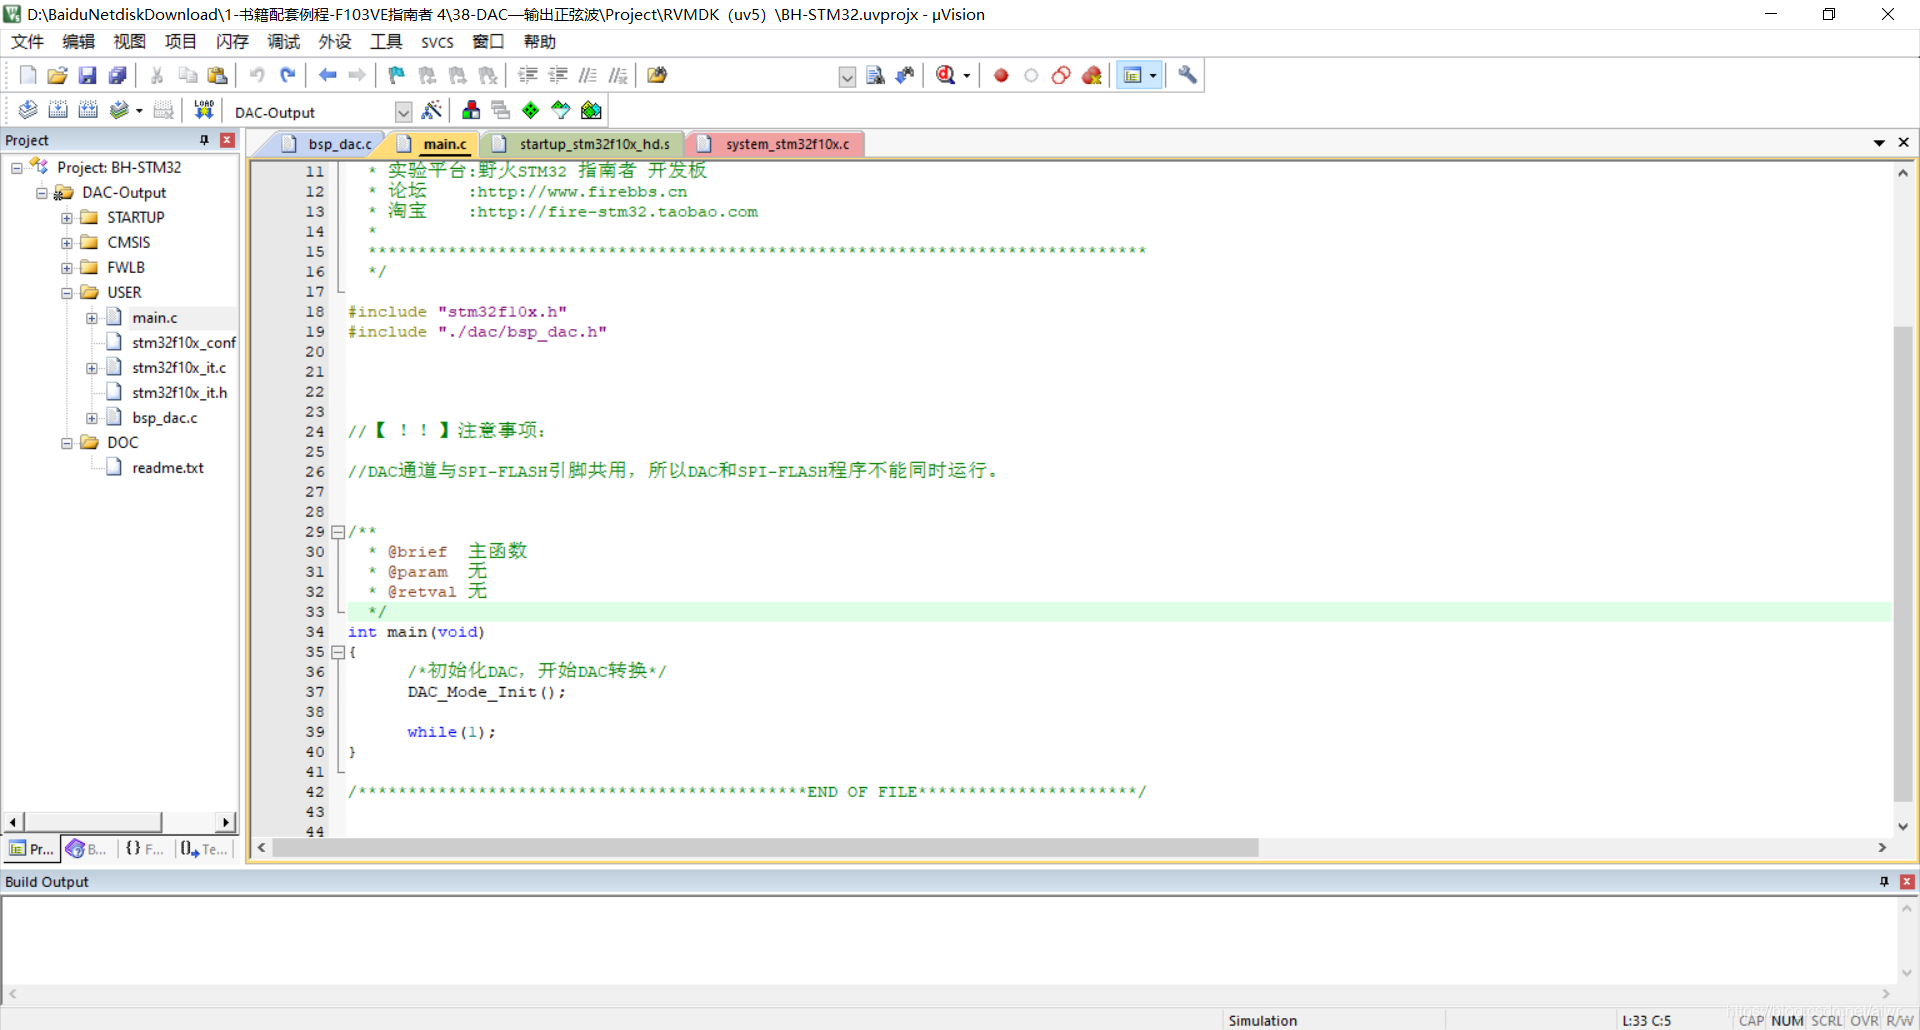Open the 工具 menu

tap(386, 41)
